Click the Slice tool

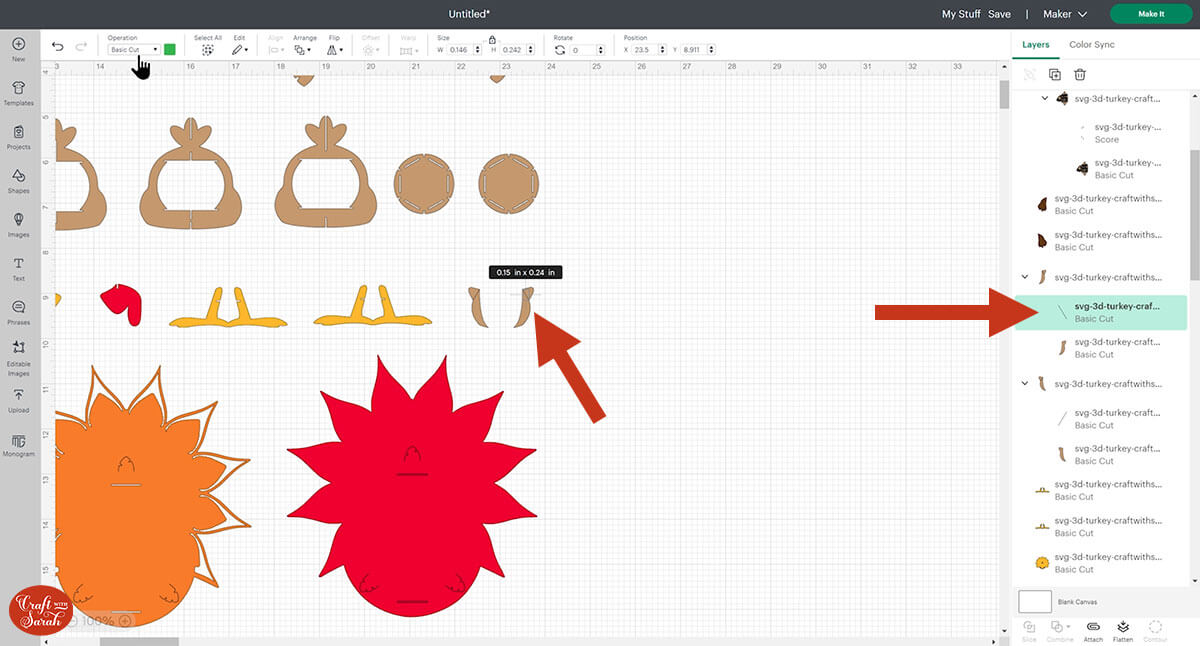tap(1029, 630)
